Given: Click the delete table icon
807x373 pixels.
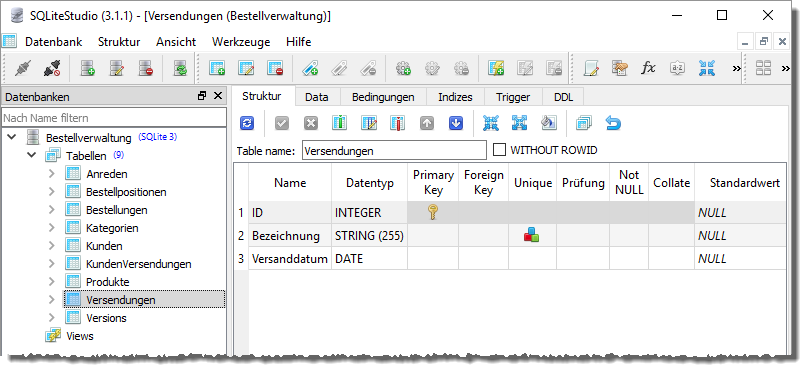Looking at the screenshot, I should pyautogui.click(x=275, y=68).
